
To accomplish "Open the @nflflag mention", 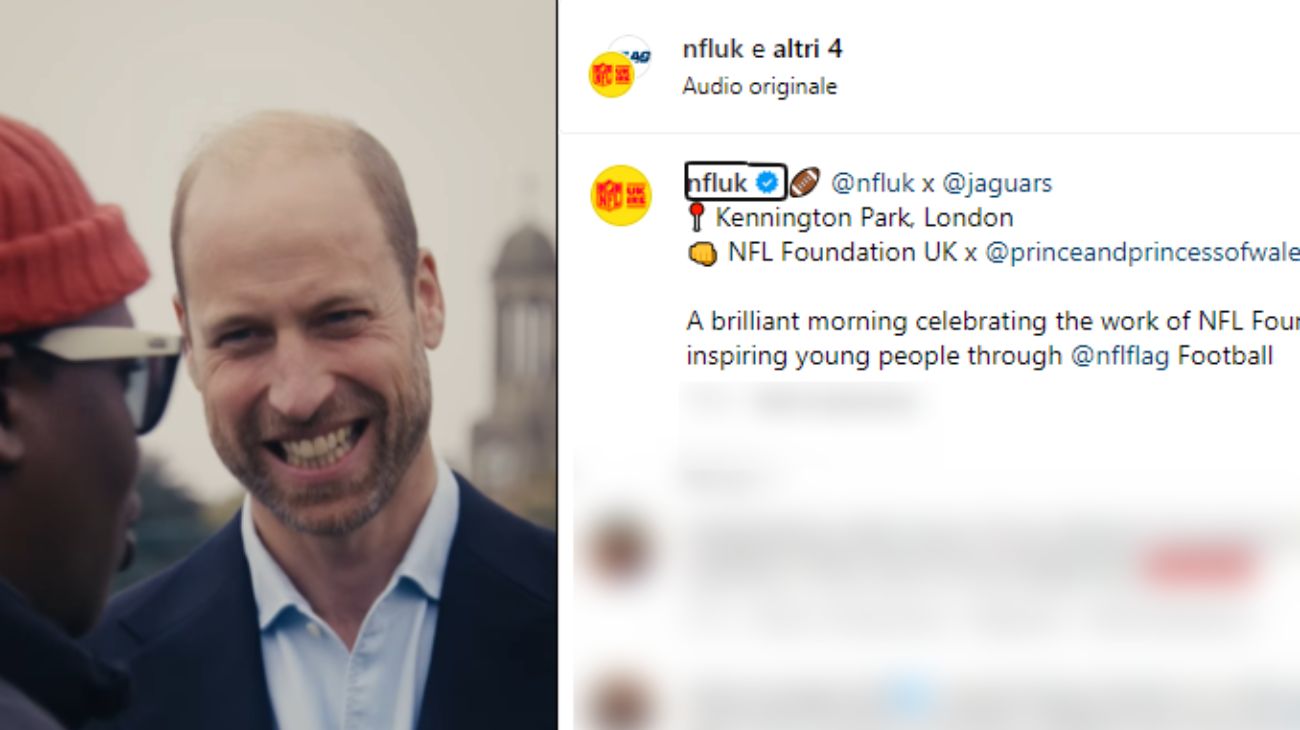I will [1120, 356].
